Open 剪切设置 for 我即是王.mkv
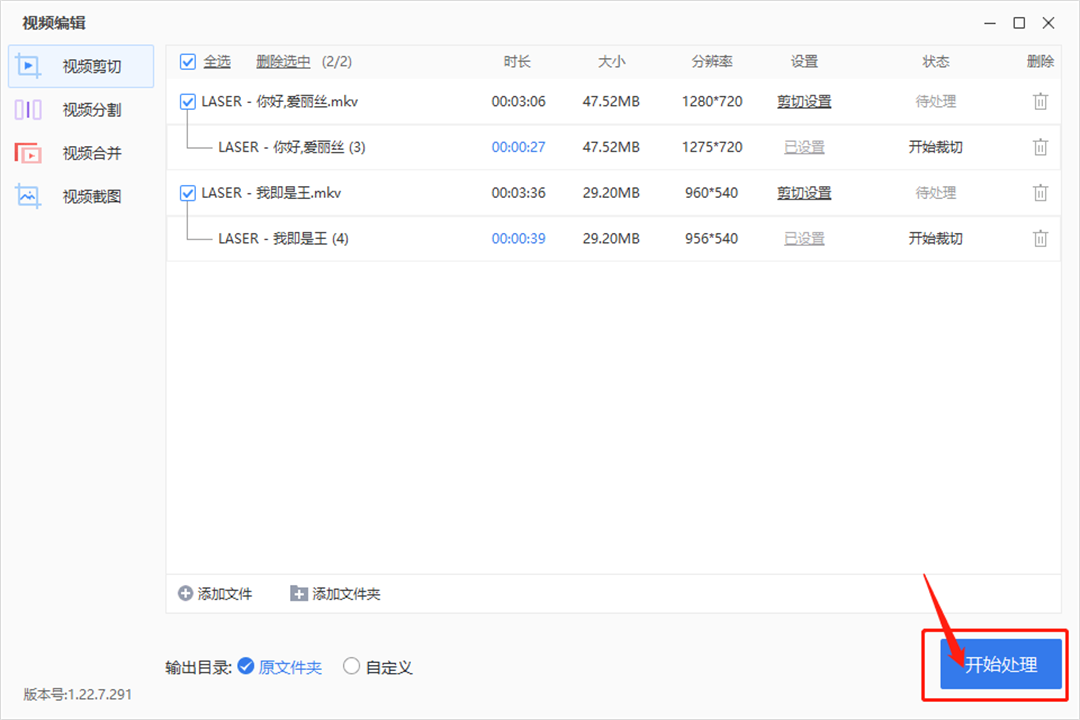The image size is (1080, 720). 804,194
